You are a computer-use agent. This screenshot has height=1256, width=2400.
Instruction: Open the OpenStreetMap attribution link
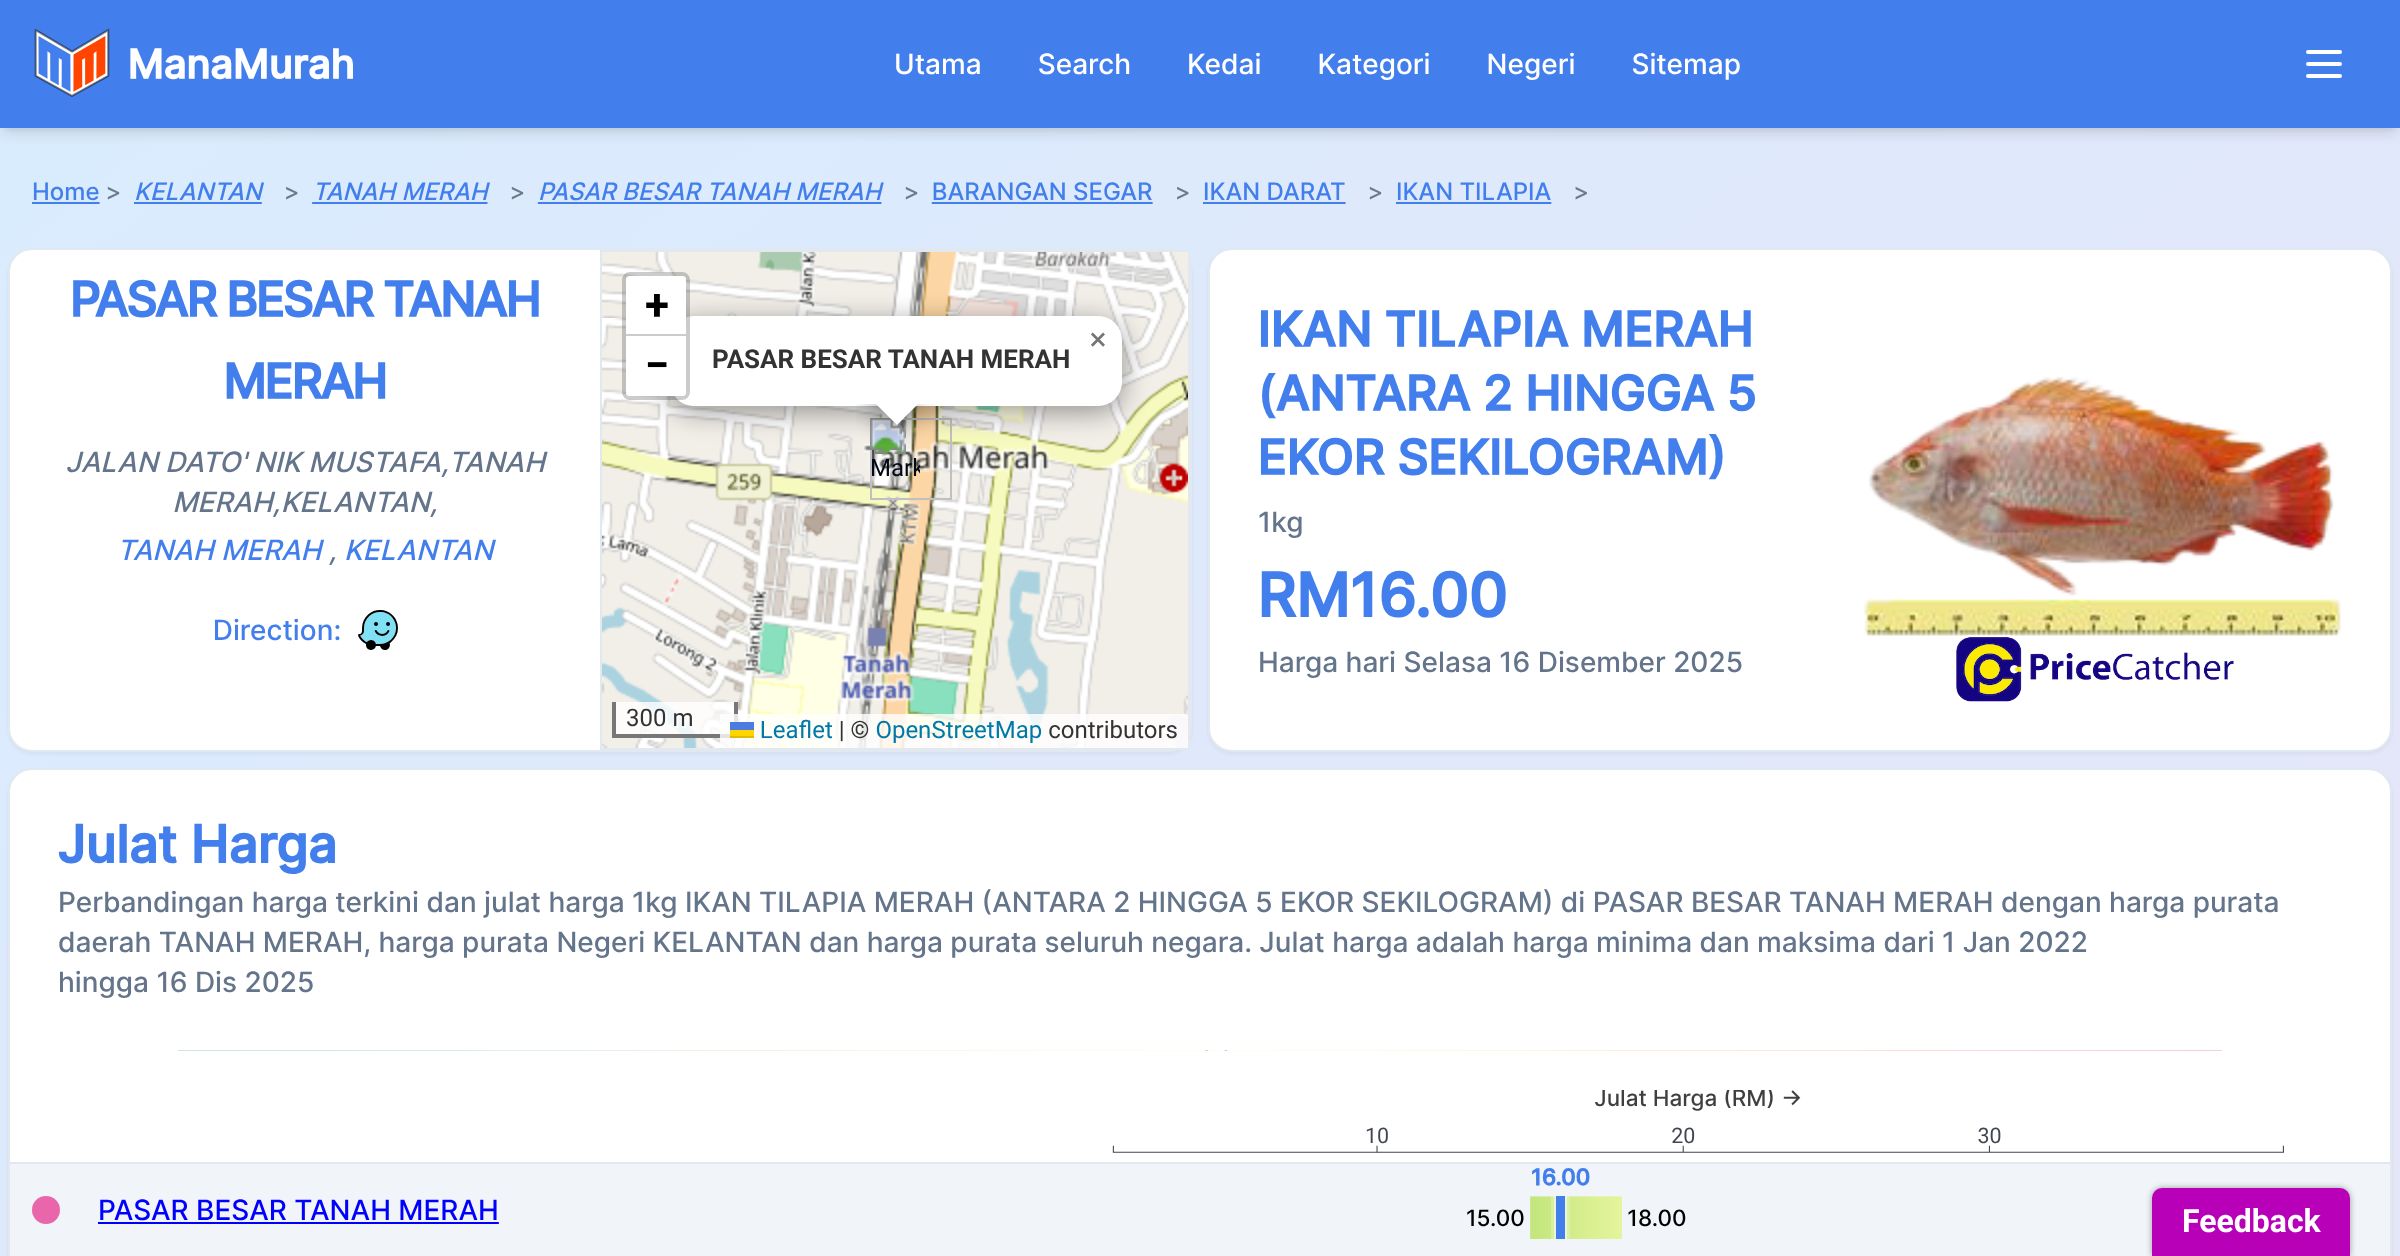click(958, 730)
